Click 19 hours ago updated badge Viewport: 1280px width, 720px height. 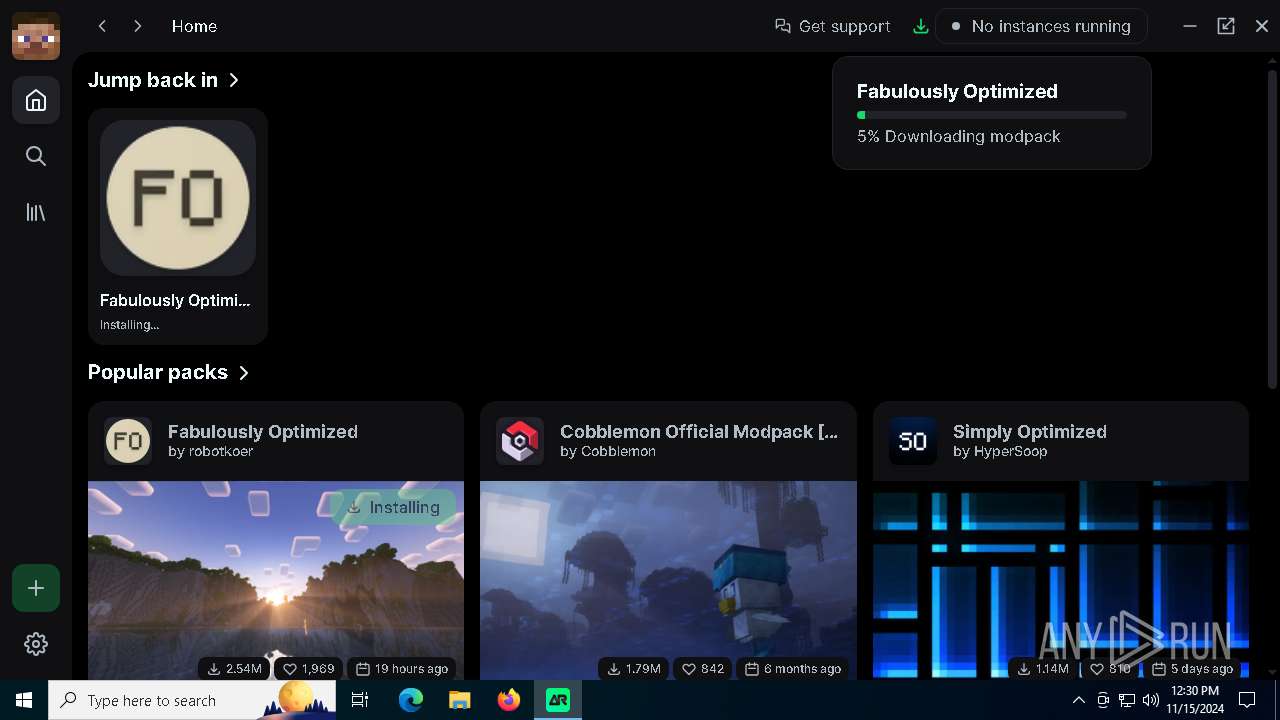point(402,668)
